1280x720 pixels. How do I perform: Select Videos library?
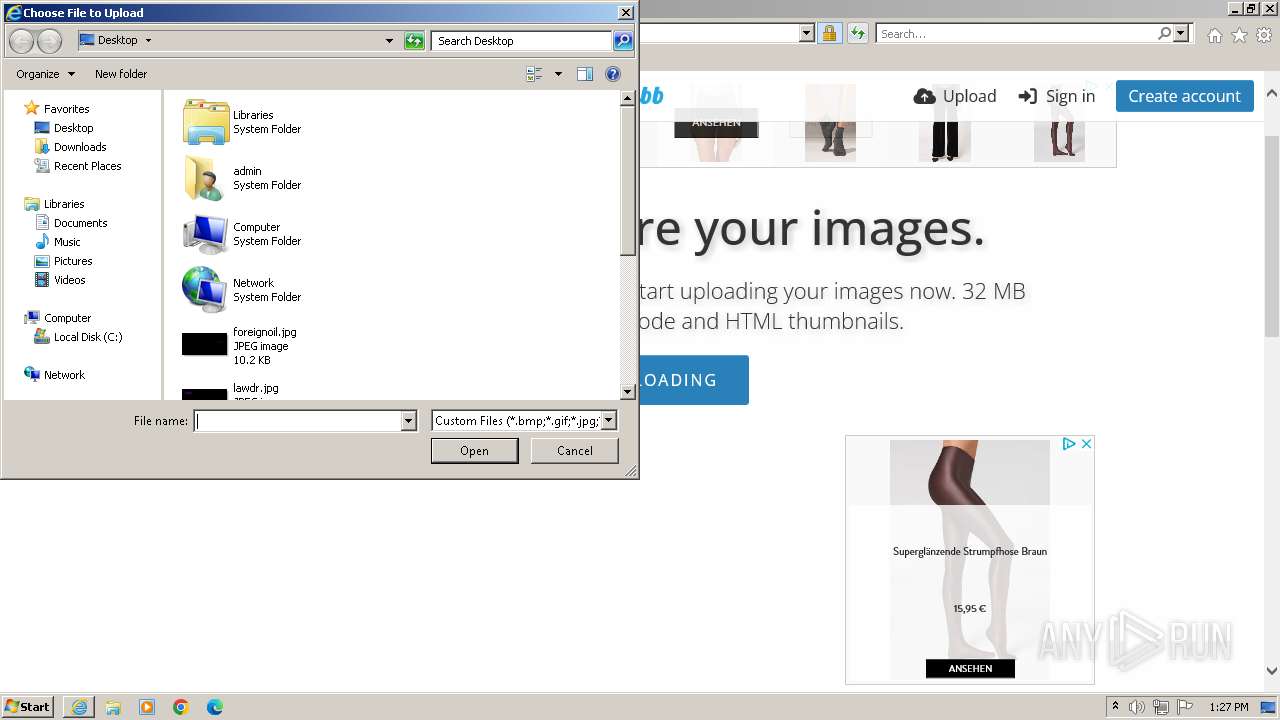point(69,280)
